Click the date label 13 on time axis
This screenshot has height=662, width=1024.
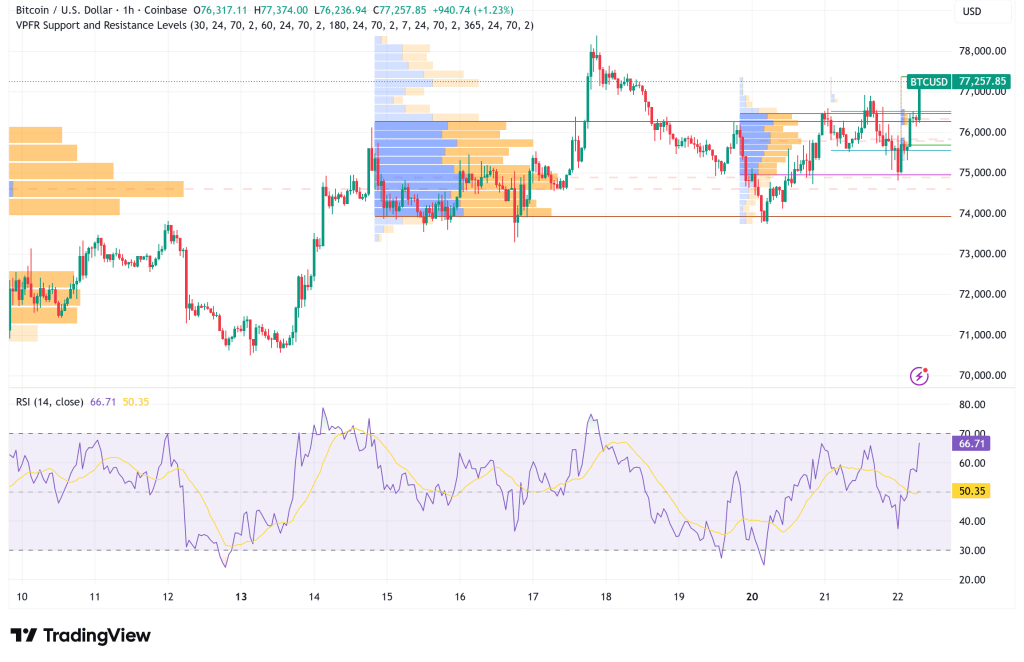[x=241, y=597]
